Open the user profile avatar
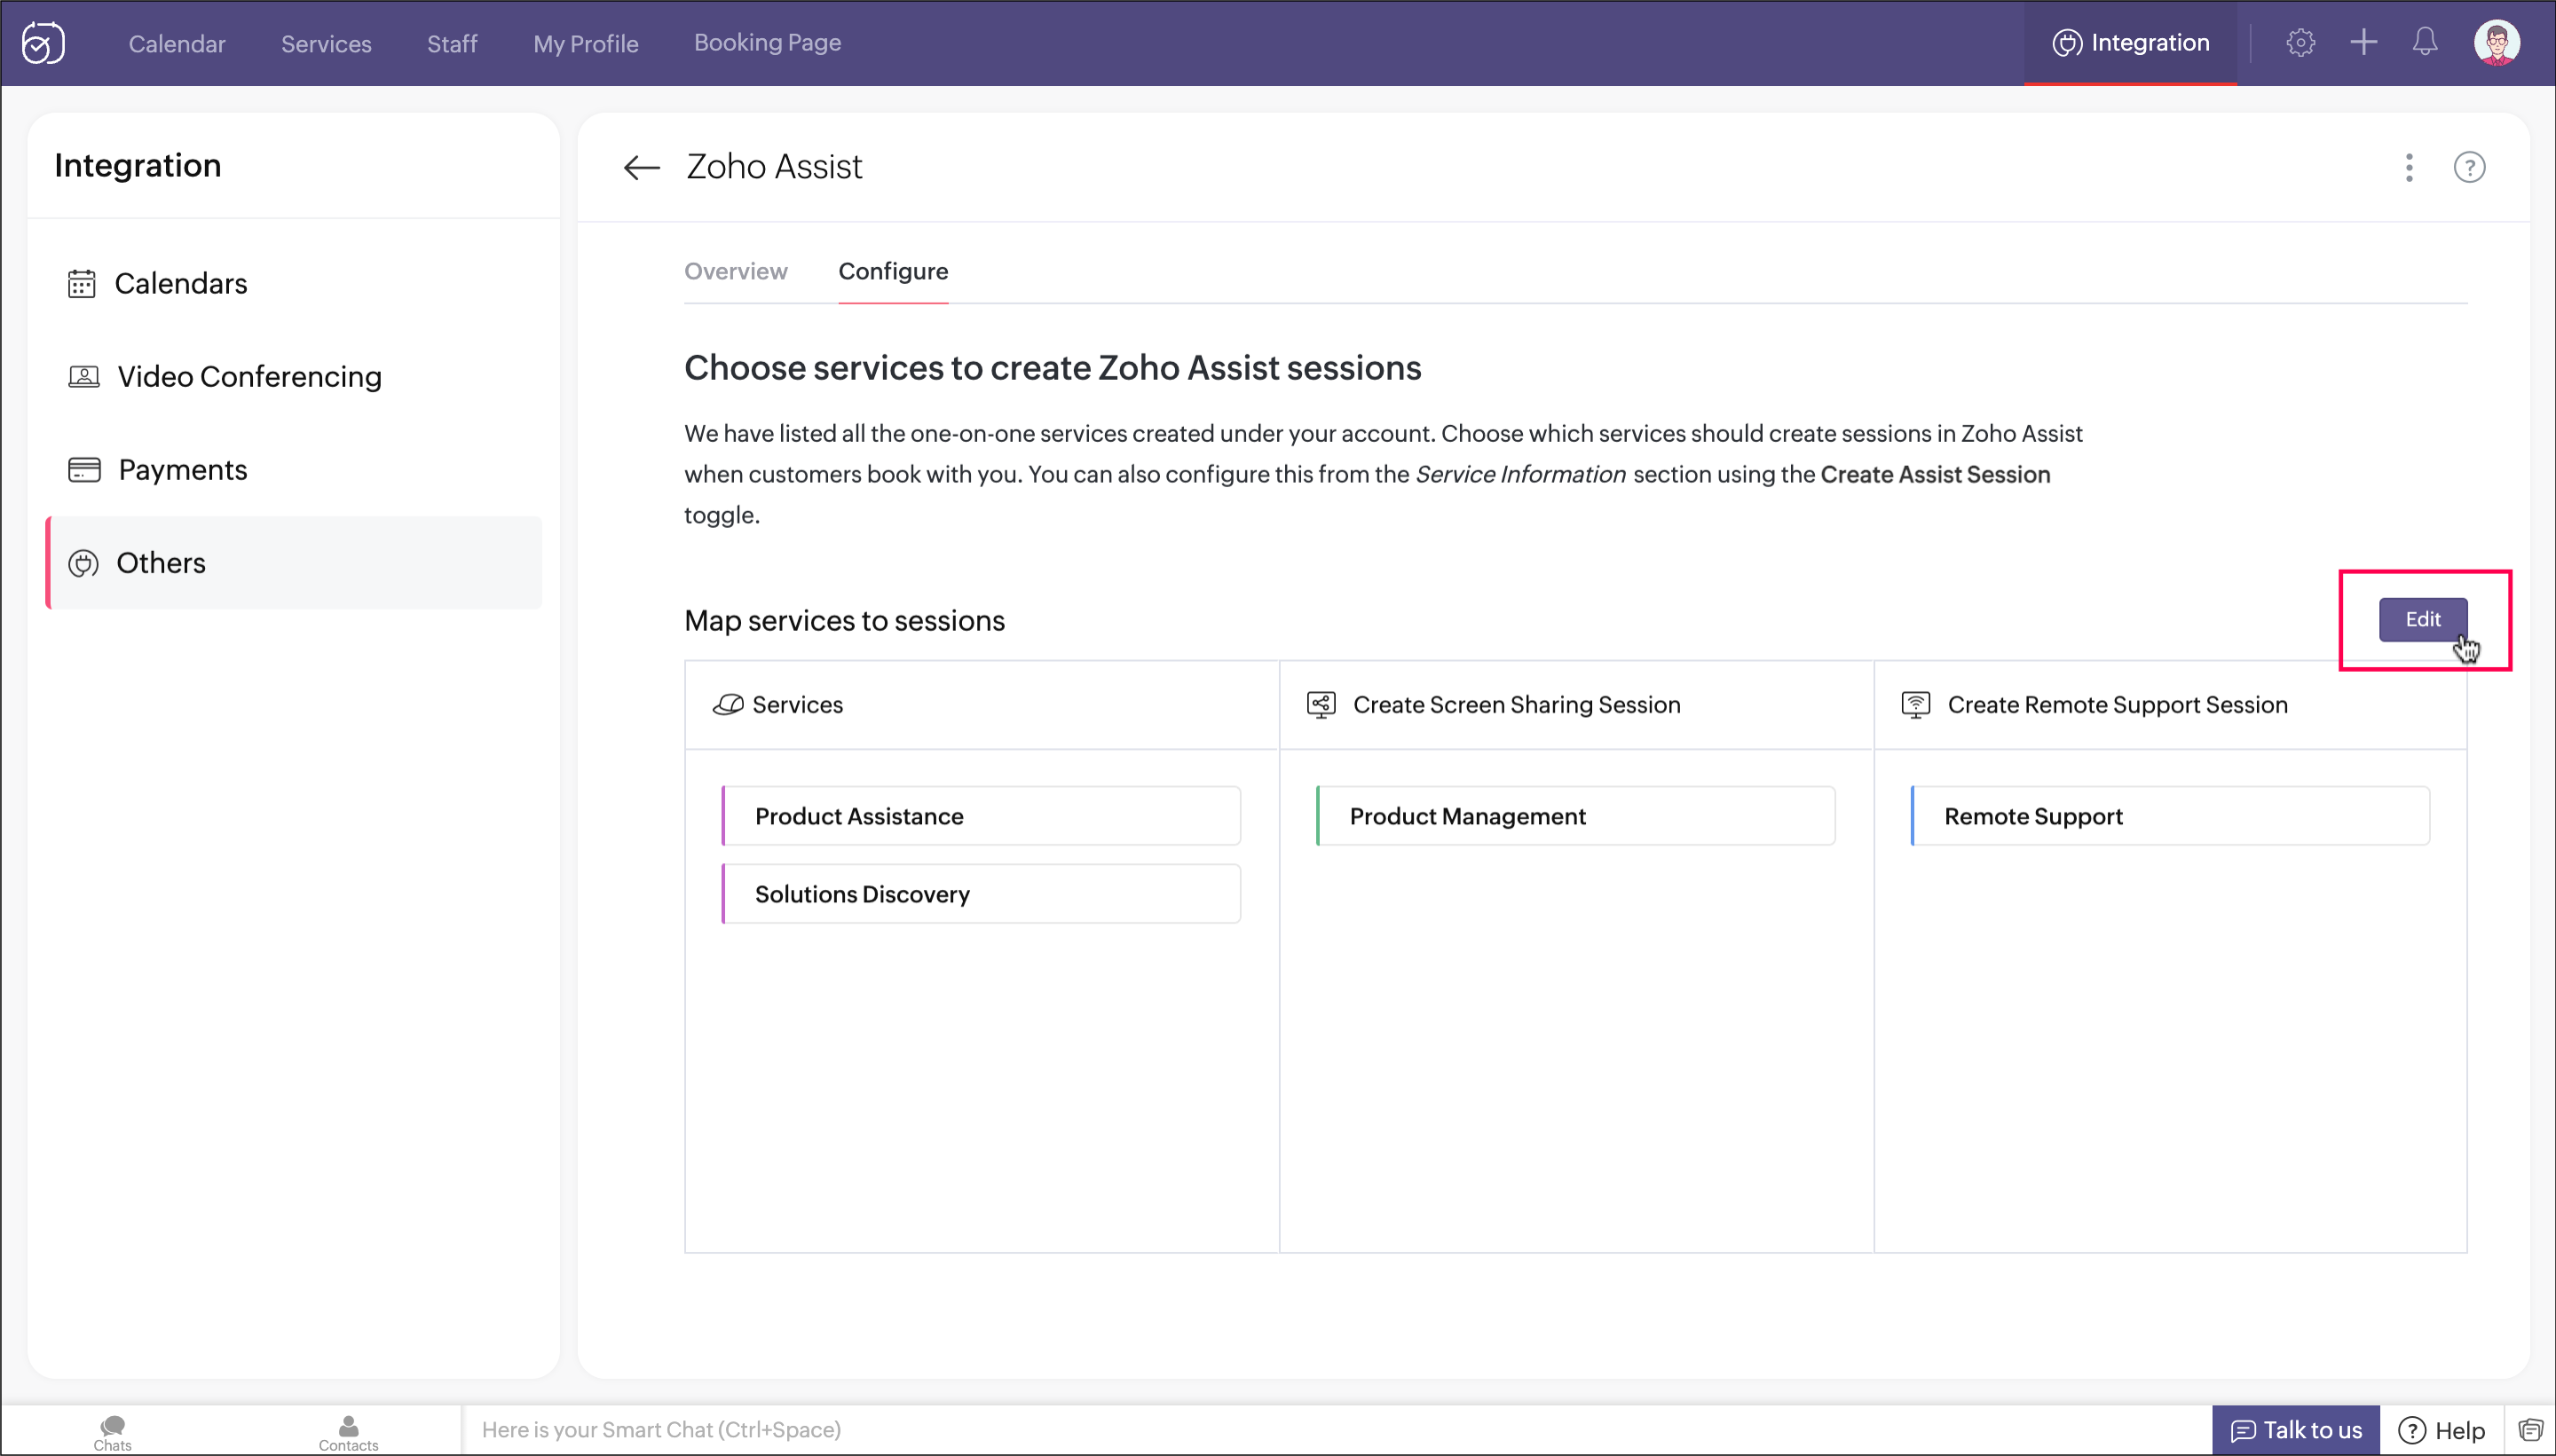The image size is (2556, 1456). 2497,43
